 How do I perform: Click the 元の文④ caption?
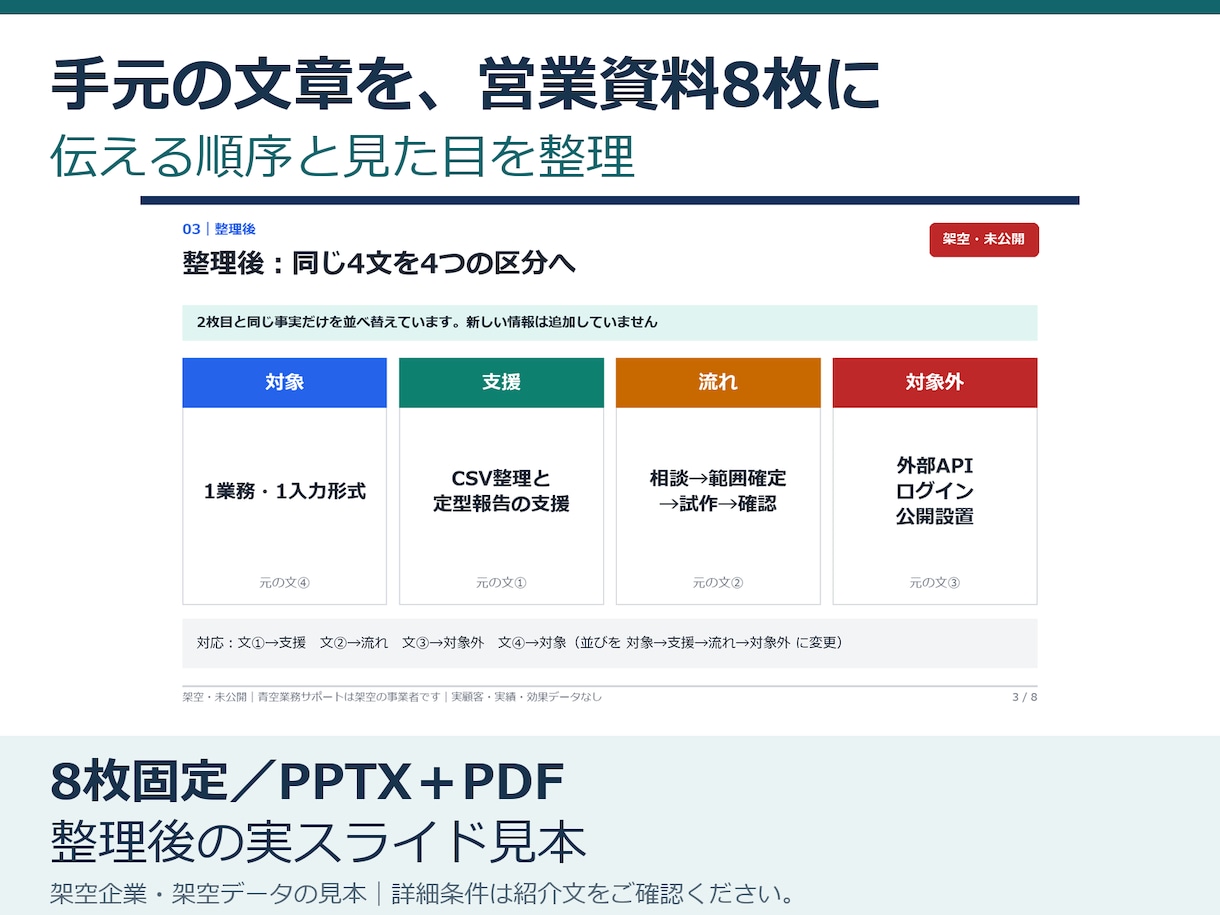(284, 583)
